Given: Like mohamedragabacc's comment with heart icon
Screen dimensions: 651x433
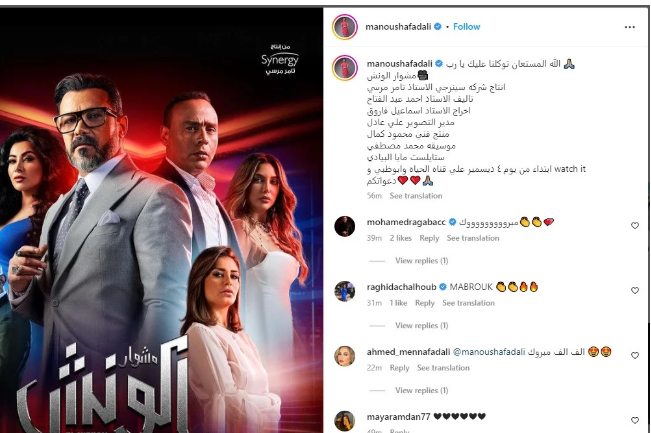Looking at the screenshot, I should pyautogui.click(x=634, y=225).
